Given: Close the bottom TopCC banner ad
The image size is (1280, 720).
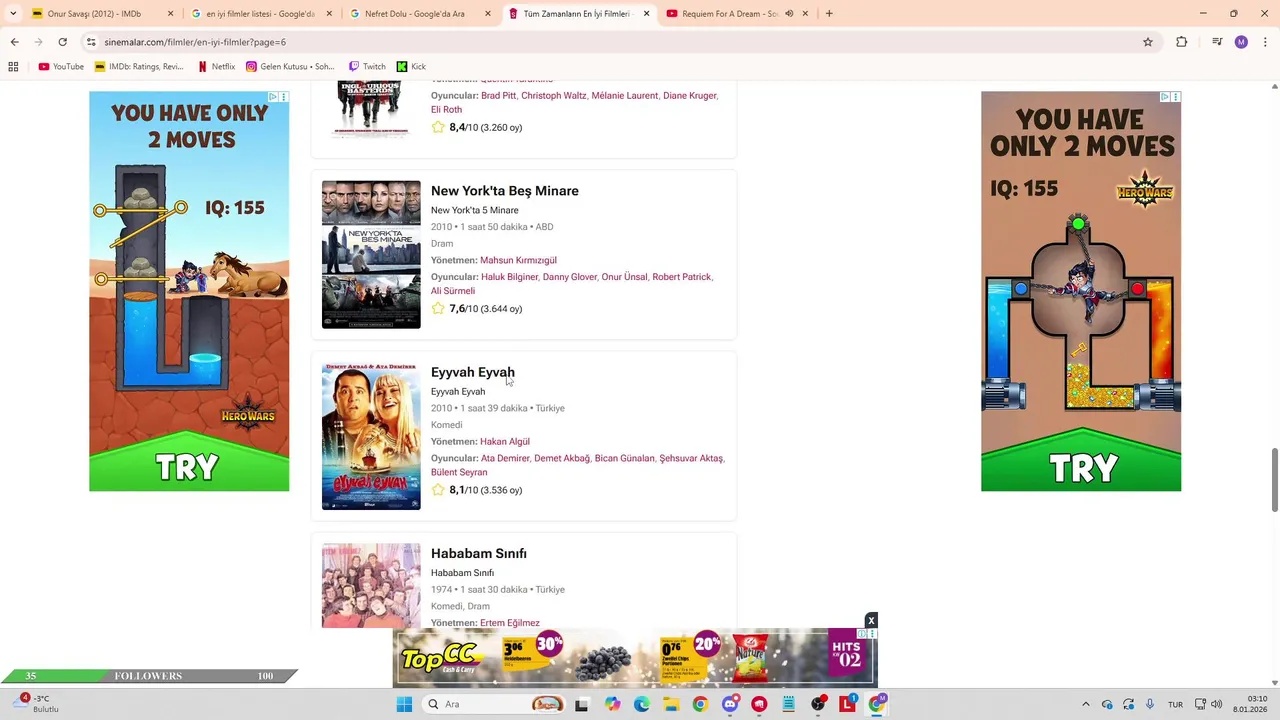Looking at the screenshot, I should (x=871, y=621).
